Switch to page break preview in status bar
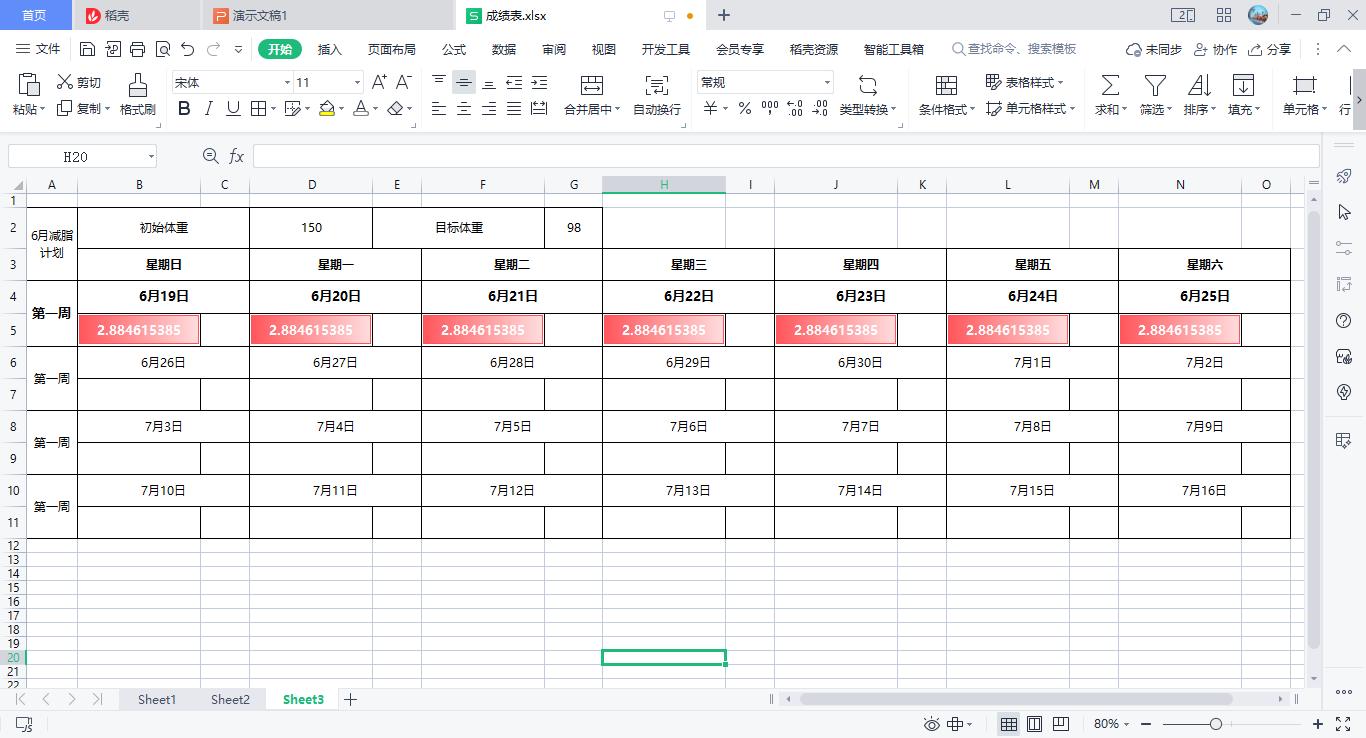Image resolution: width=1366 pixels, height=738 pixels. (x=1061, y=724)
